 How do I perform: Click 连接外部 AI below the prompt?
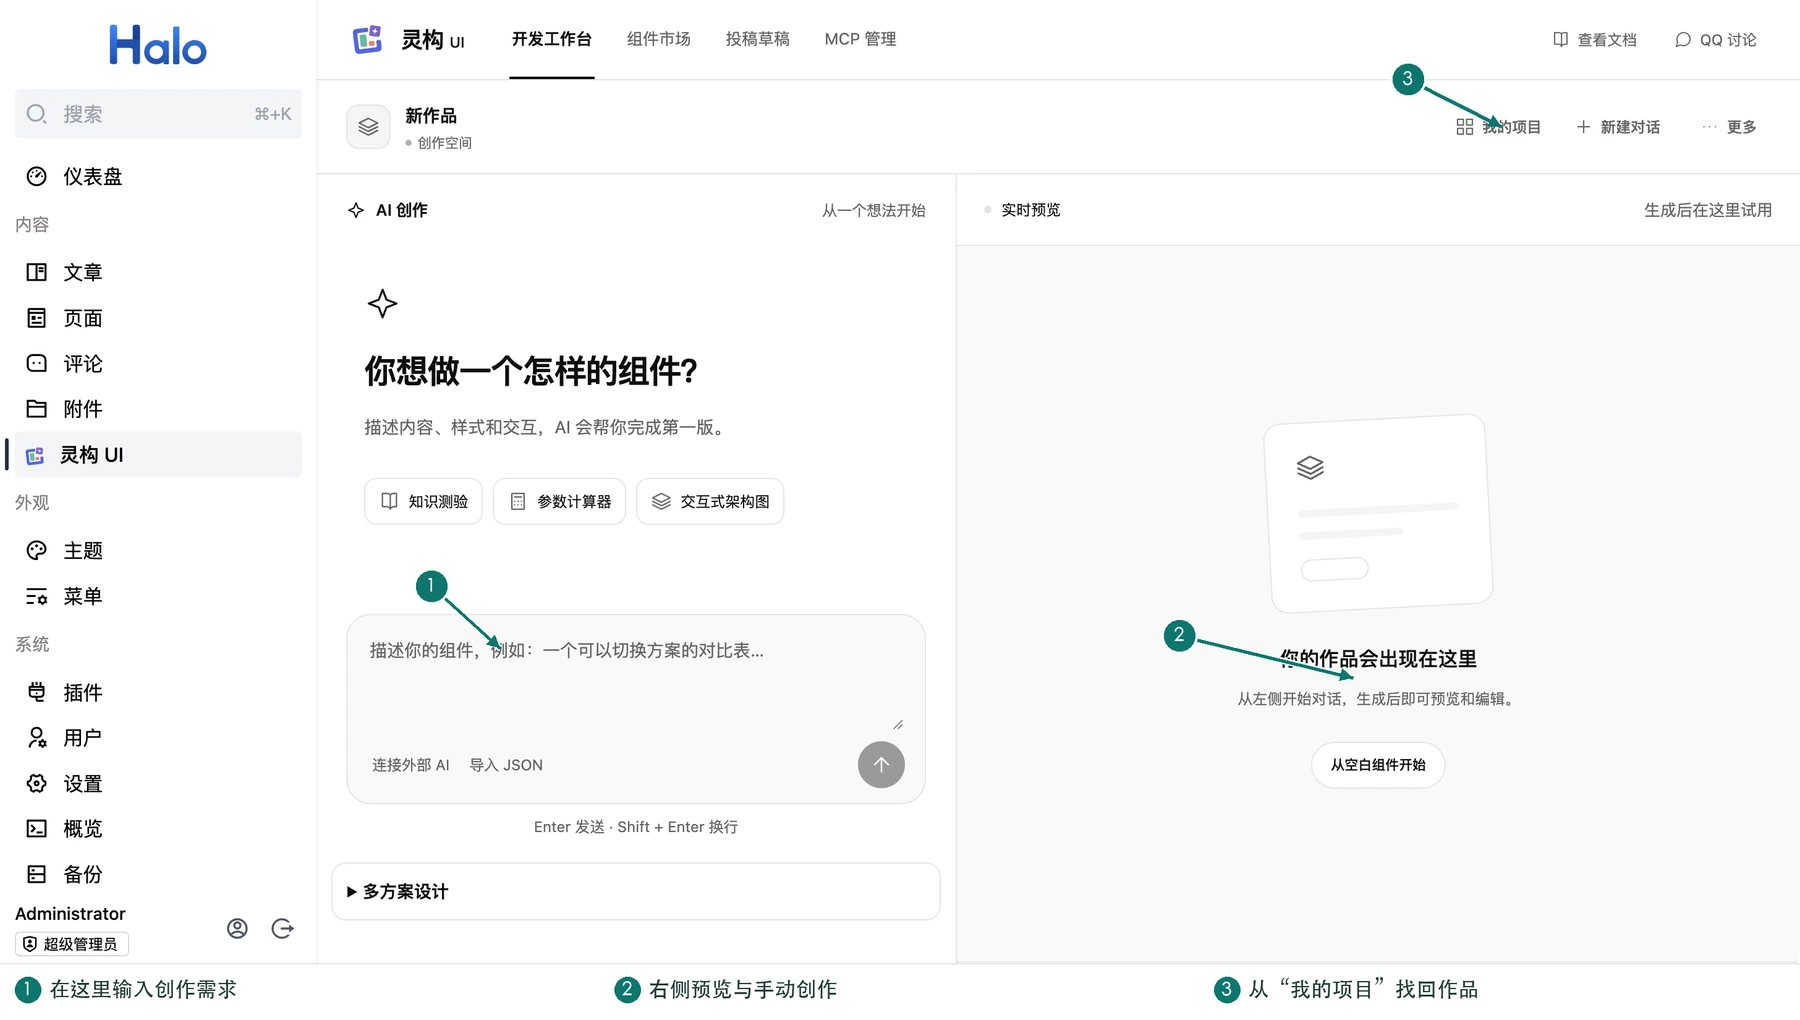click(x=411, y=765)
